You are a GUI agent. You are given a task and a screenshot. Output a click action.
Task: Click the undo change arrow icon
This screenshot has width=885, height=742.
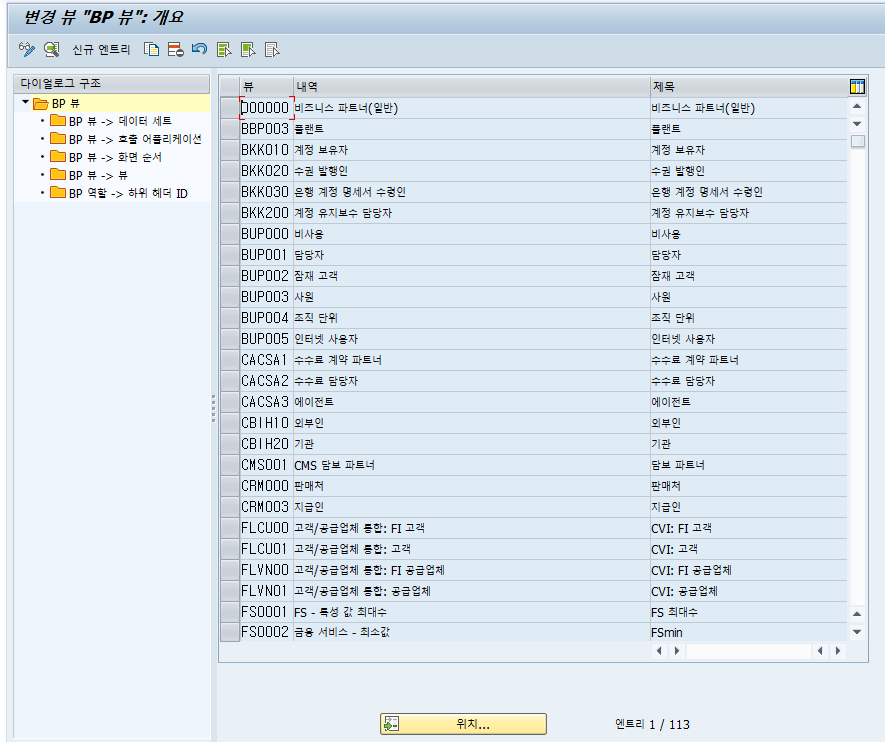pyautogui.click(x=199, y=50)
